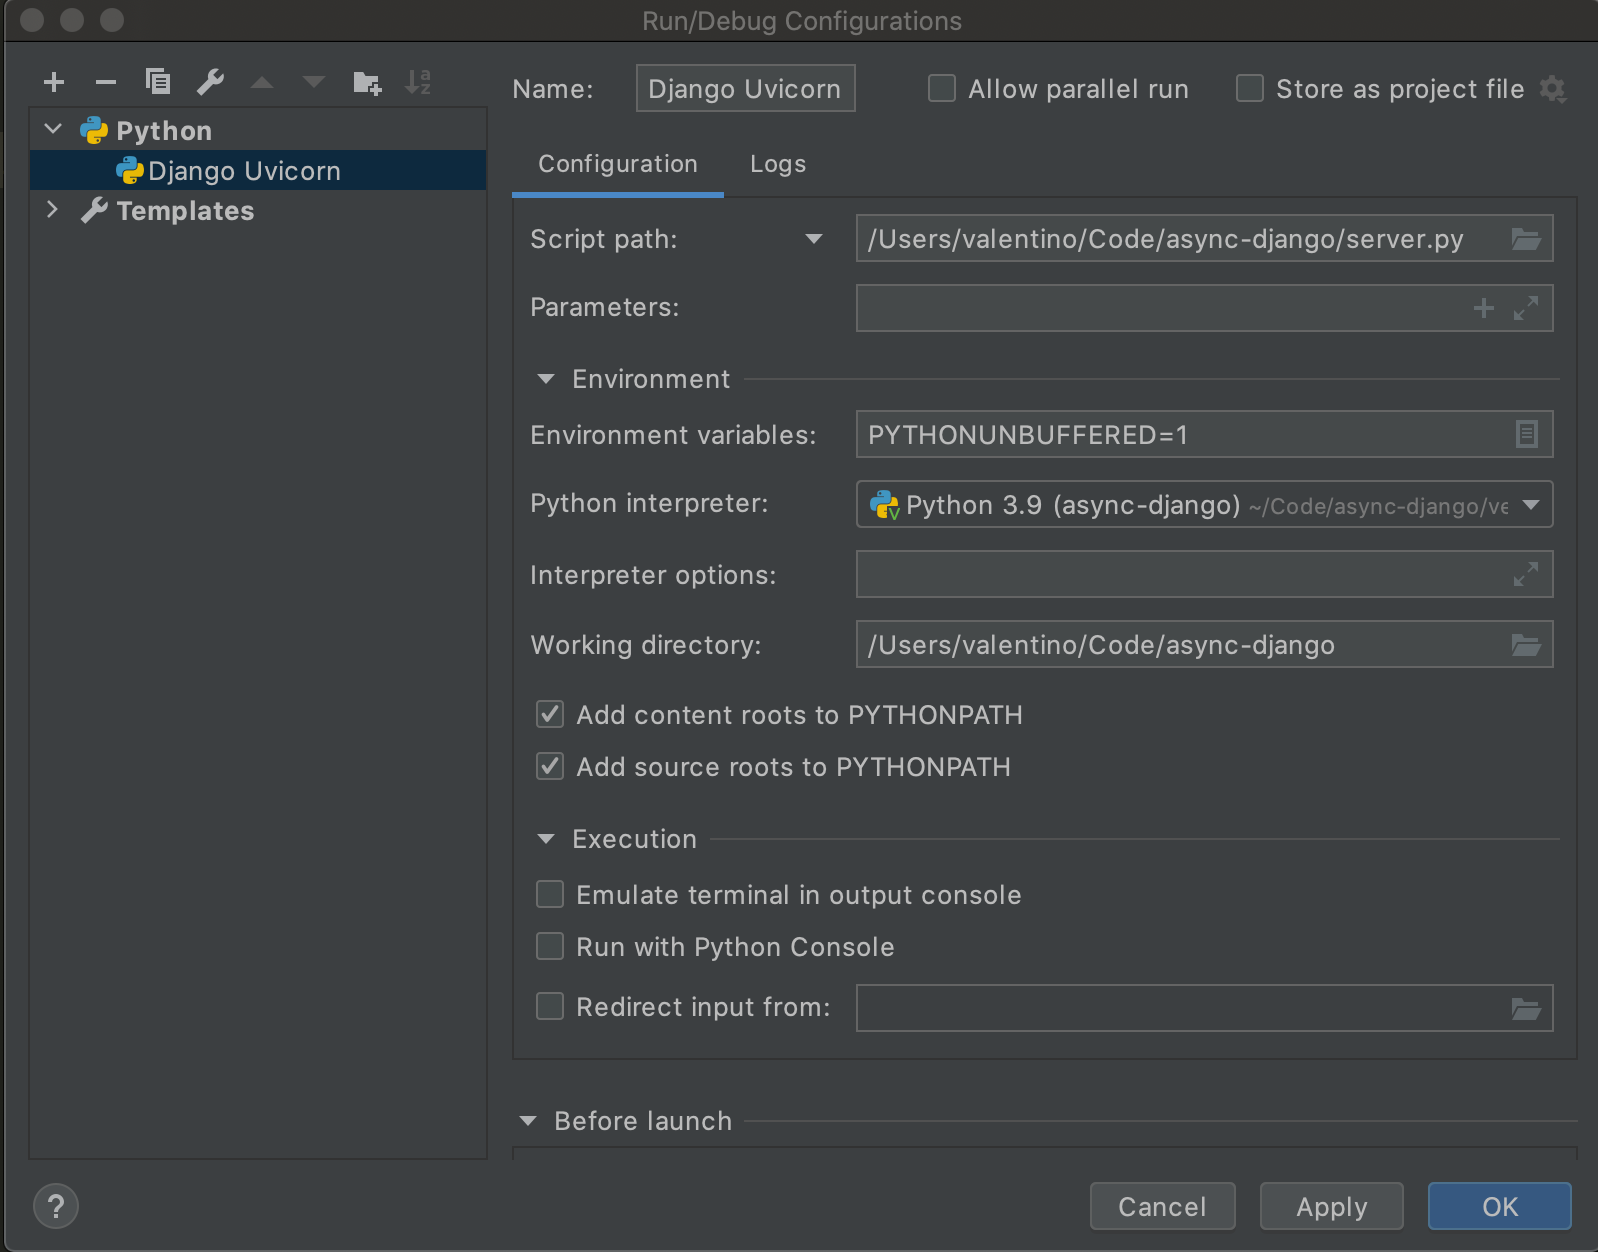Click the Python icon in the Python group row
Image resolution: width=1598 pixels, height=1252 pixels.
94,131
